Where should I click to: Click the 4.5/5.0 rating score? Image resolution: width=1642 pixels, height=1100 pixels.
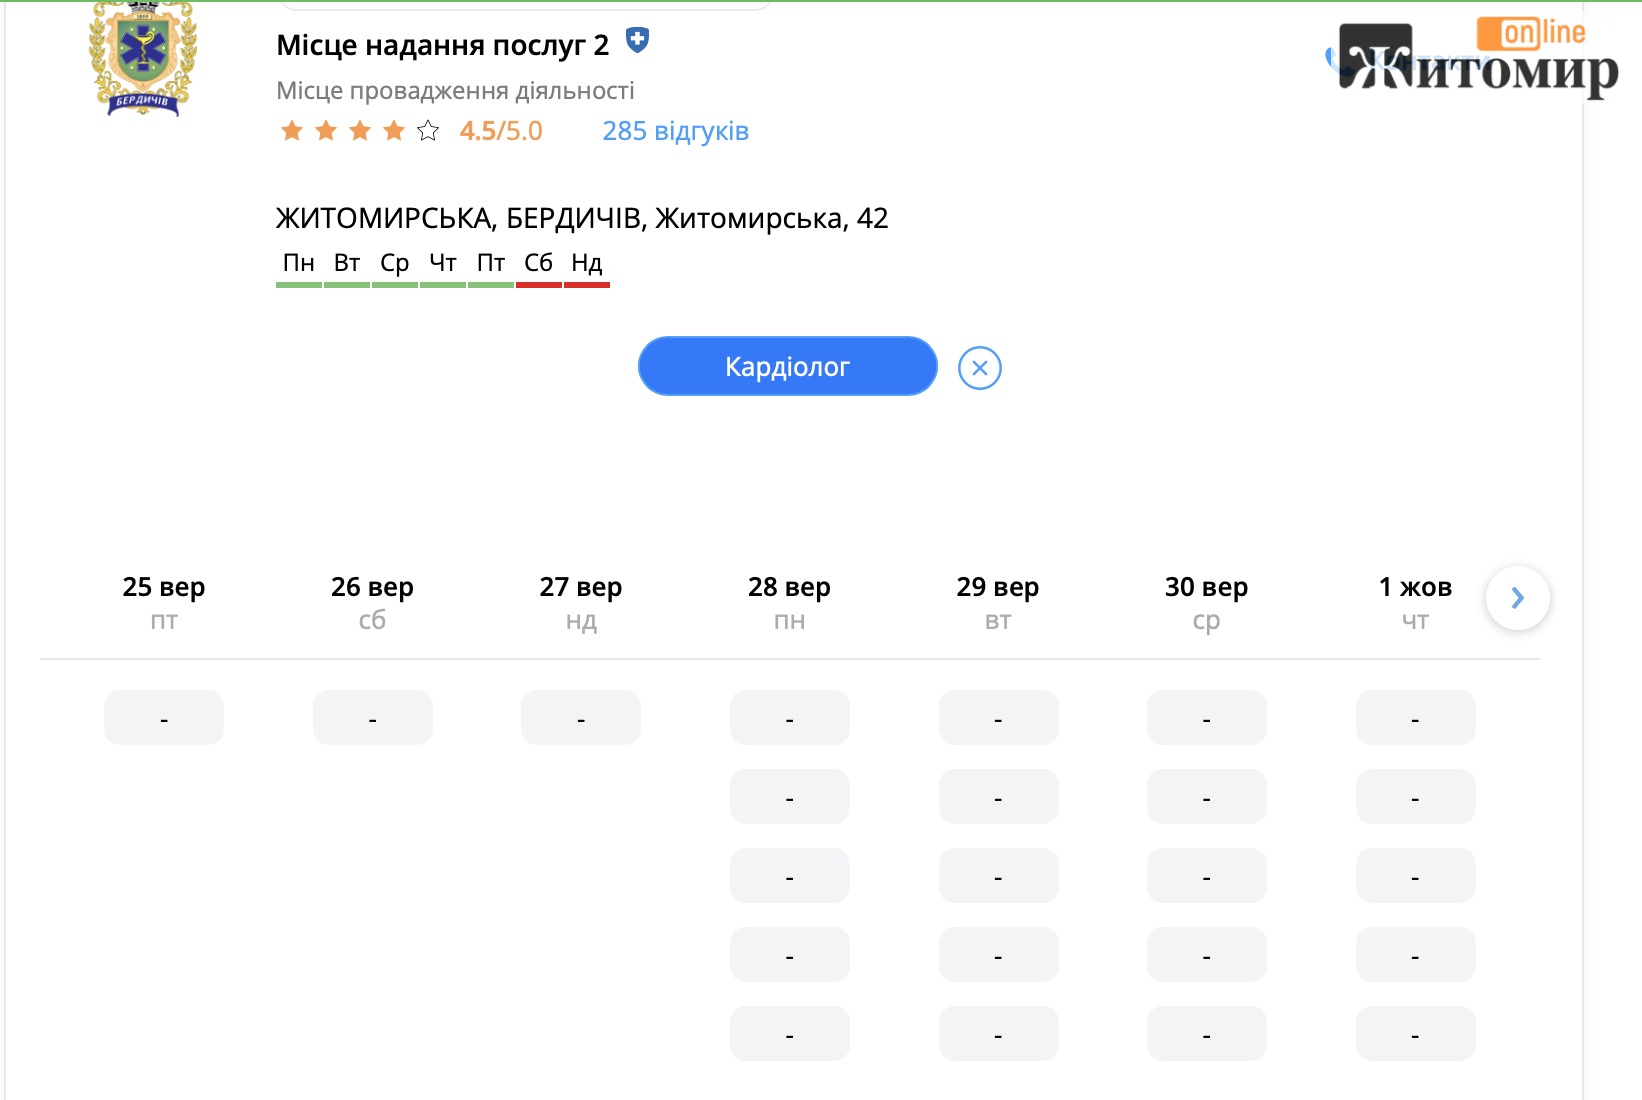coord(501,131)
